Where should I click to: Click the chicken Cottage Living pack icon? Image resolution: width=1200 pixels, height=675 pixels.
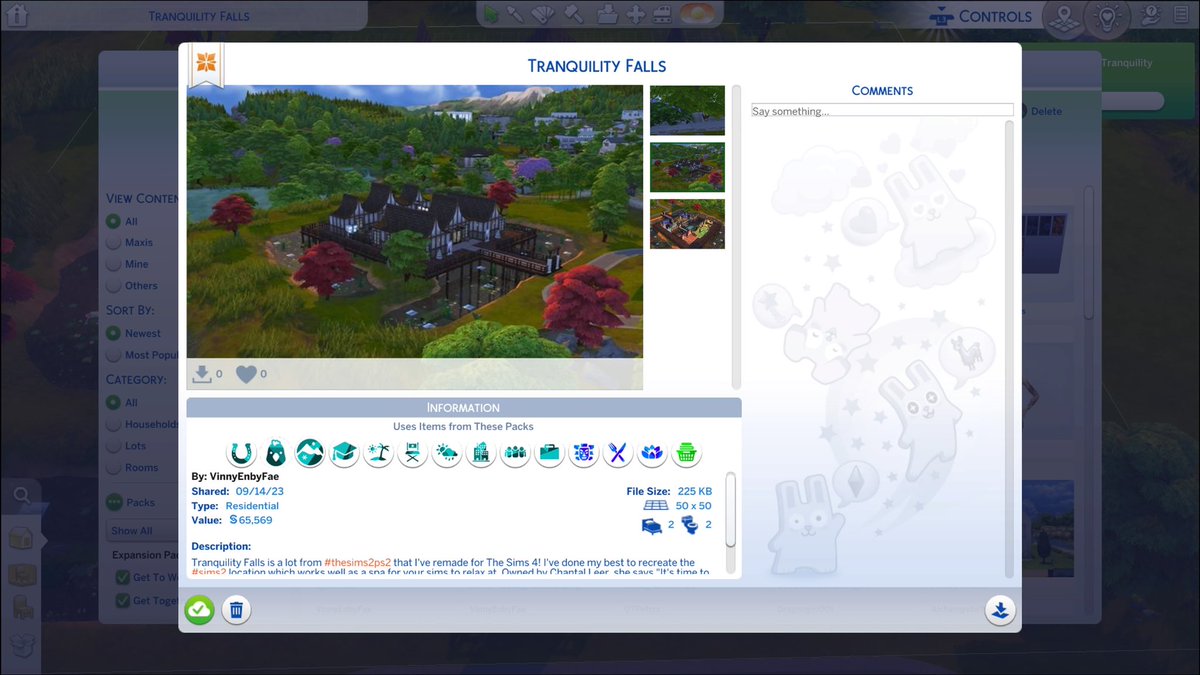point(275,453)
